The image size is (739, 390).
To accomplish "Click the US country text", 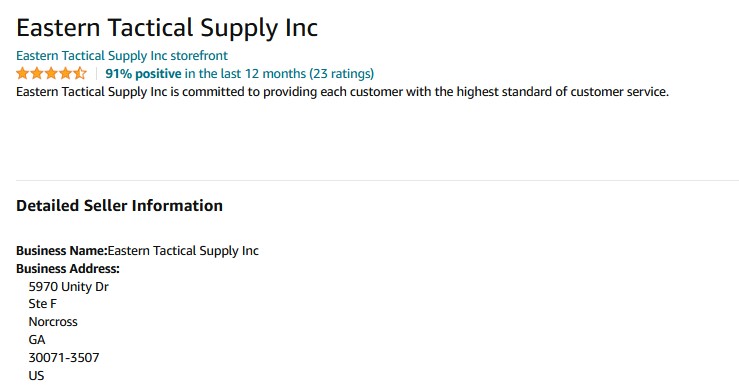I will click(x=36, y=375).
